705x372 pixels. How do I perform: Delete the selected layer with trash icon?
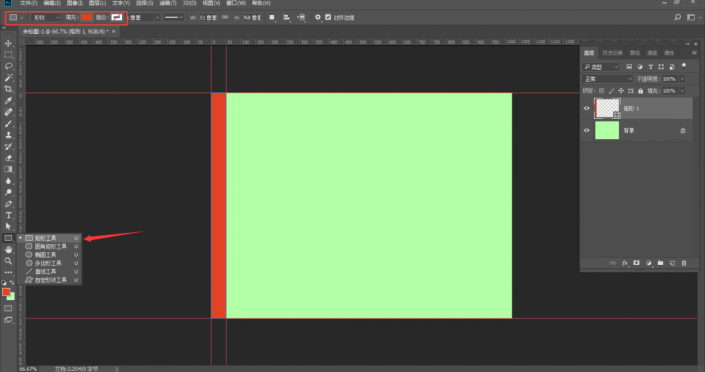coord(684,263)
